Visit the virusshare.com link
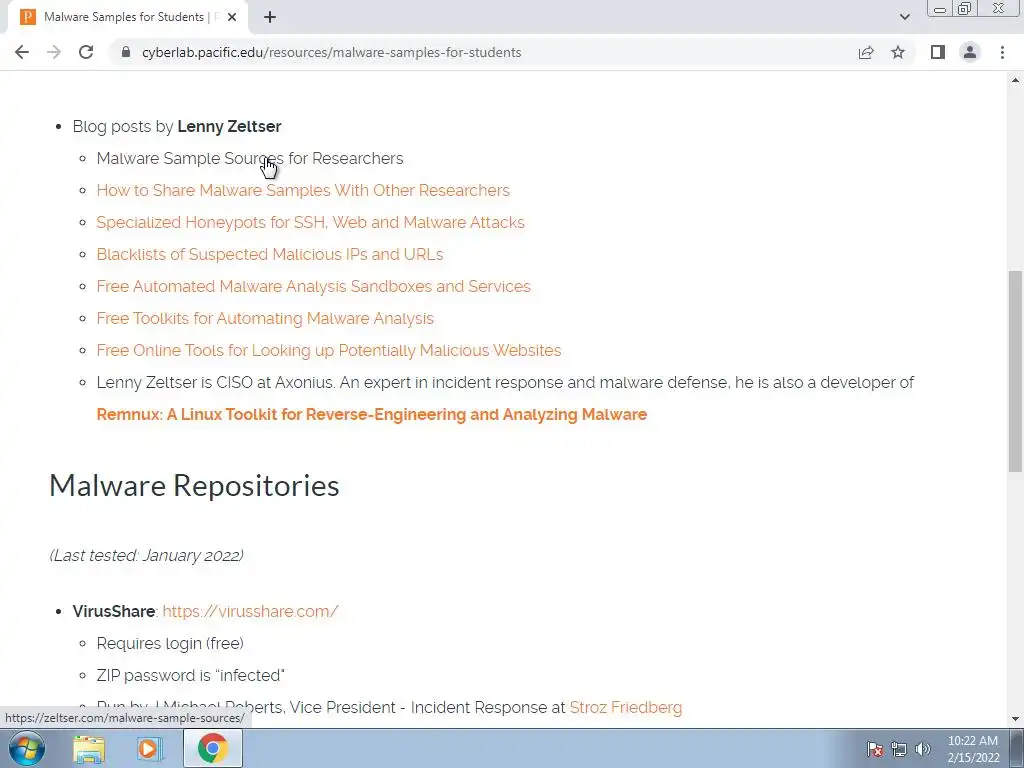1024x768 pixels. pyautogui.click(x=250, y=611)
